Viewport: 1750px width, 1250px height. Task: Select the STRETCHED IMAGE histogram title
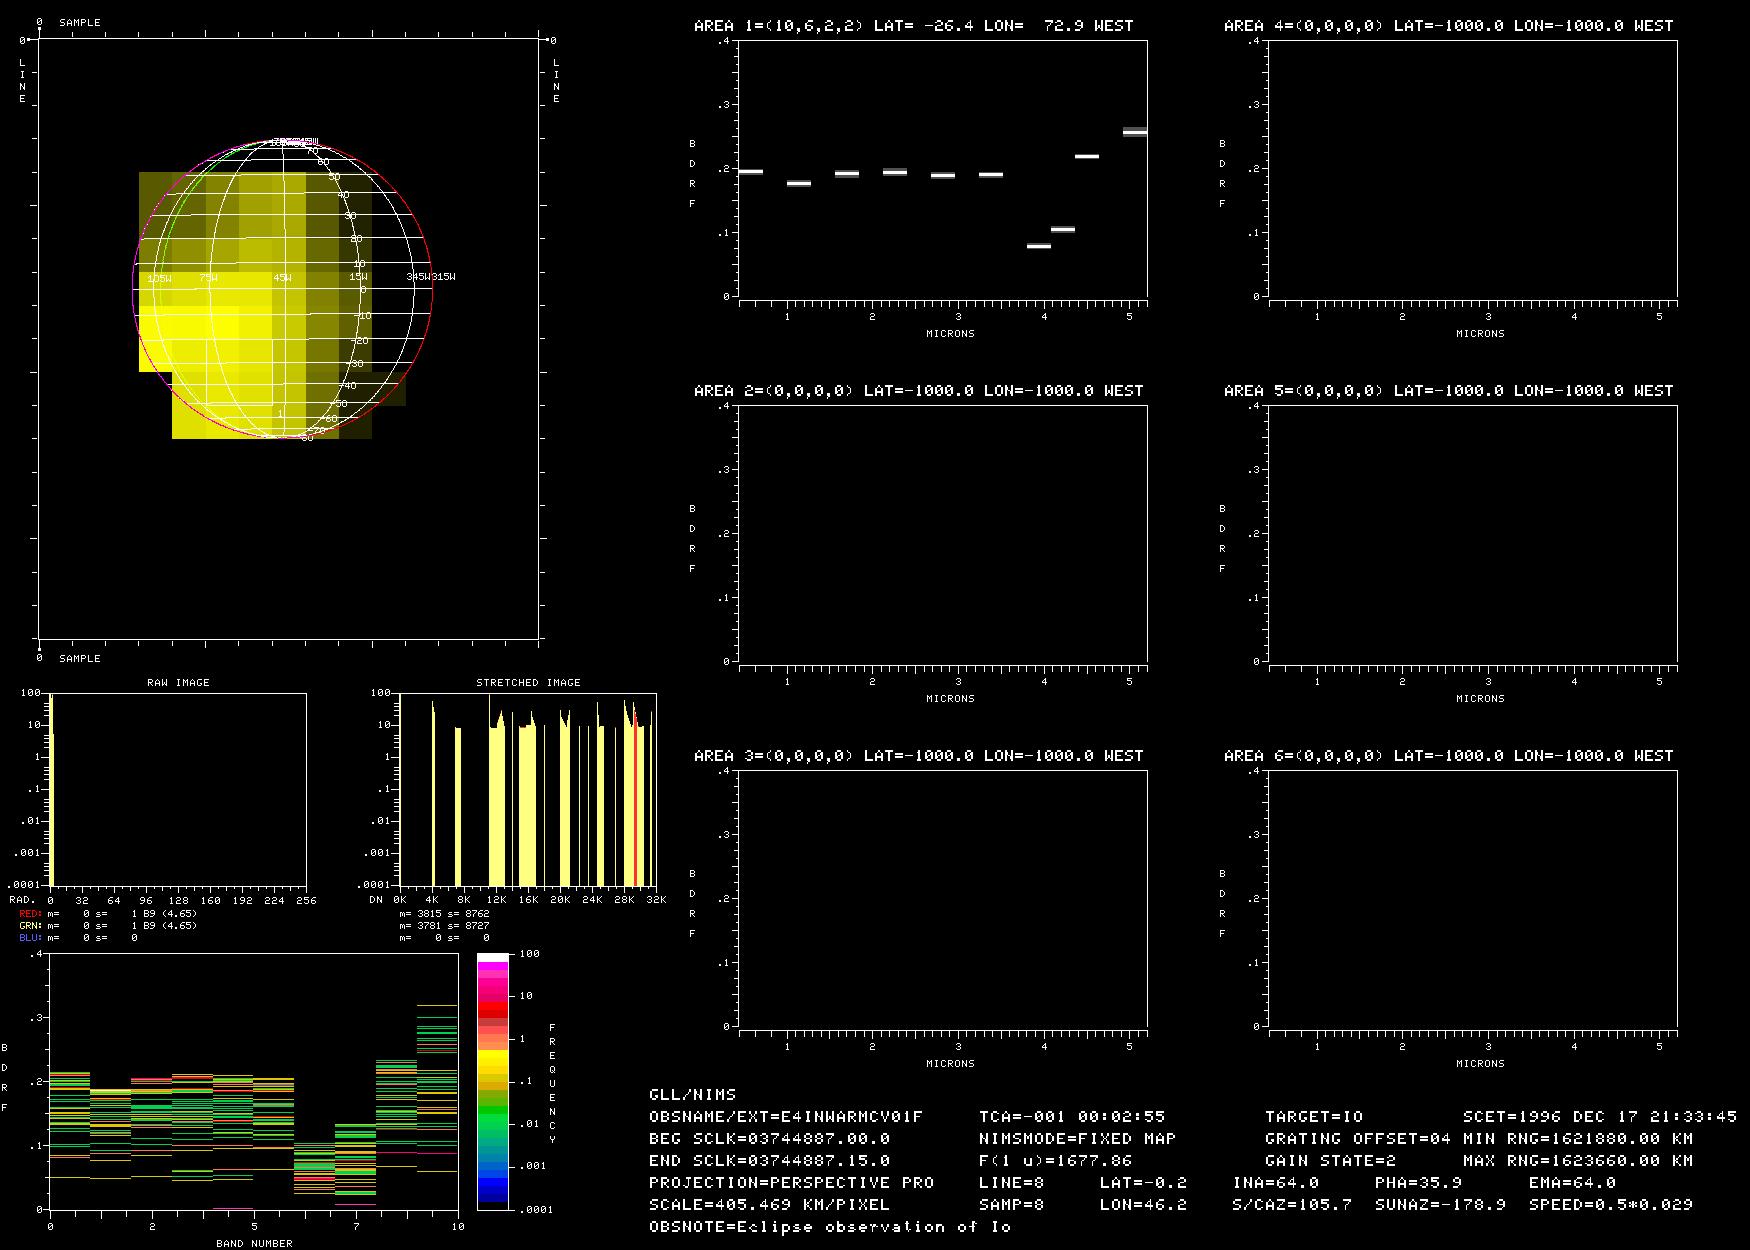coord(528,683)
